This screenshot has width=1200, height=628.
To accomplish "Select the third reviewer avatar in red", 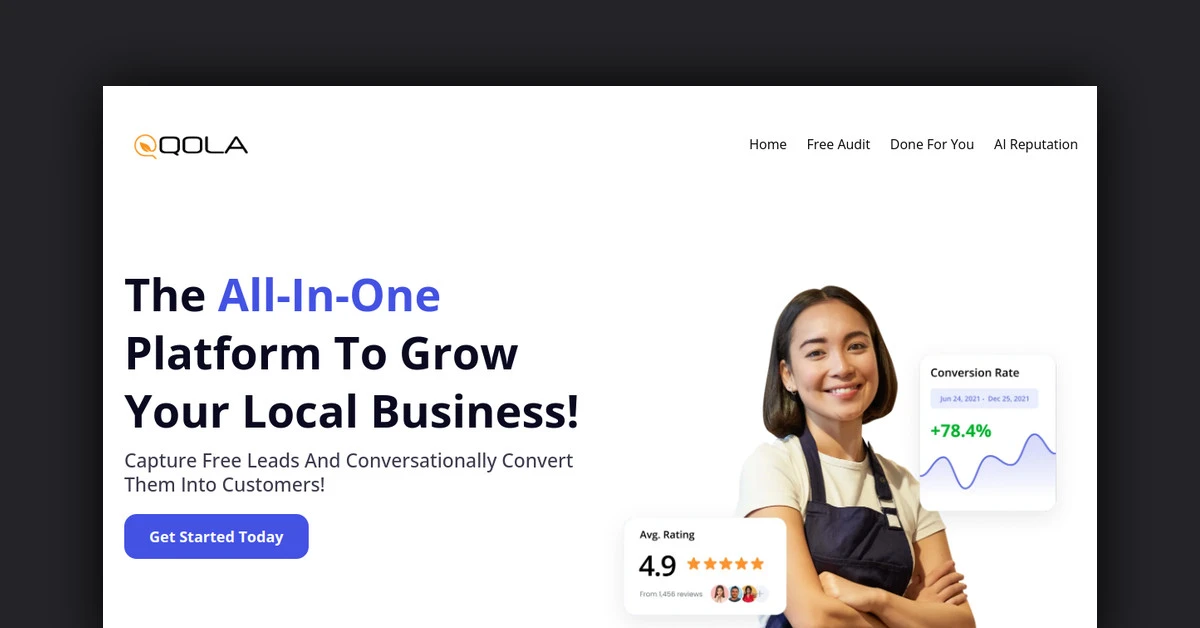I will [x=748, y=594].
